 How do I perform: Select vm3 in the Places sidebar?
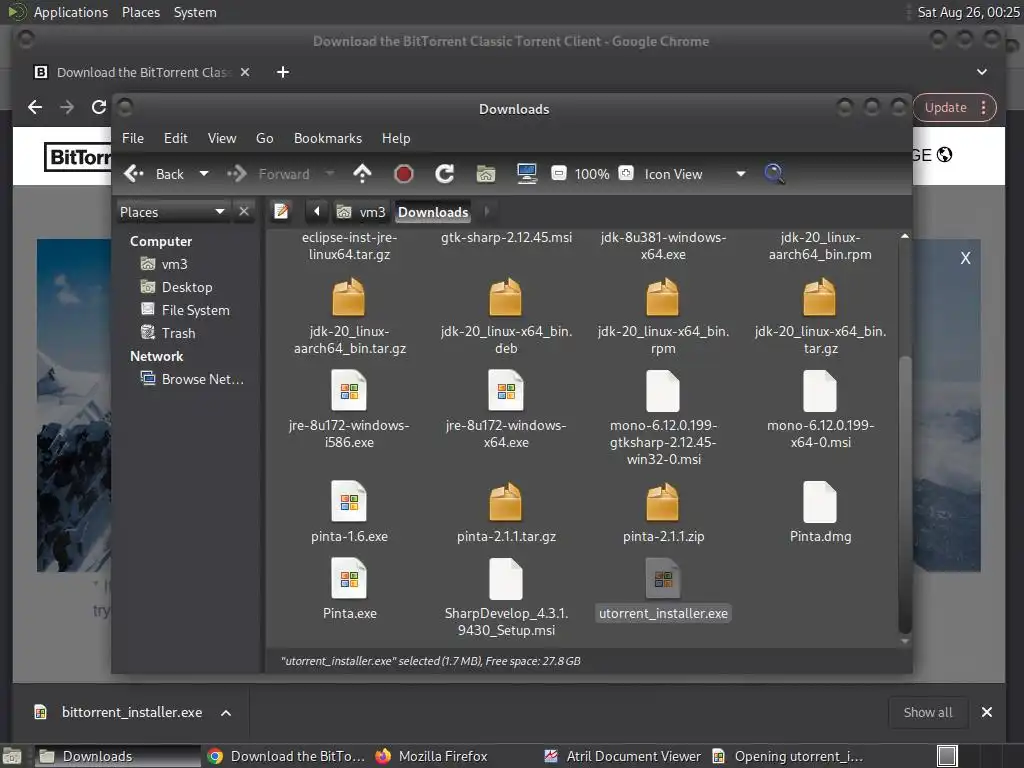pos(164,264)
